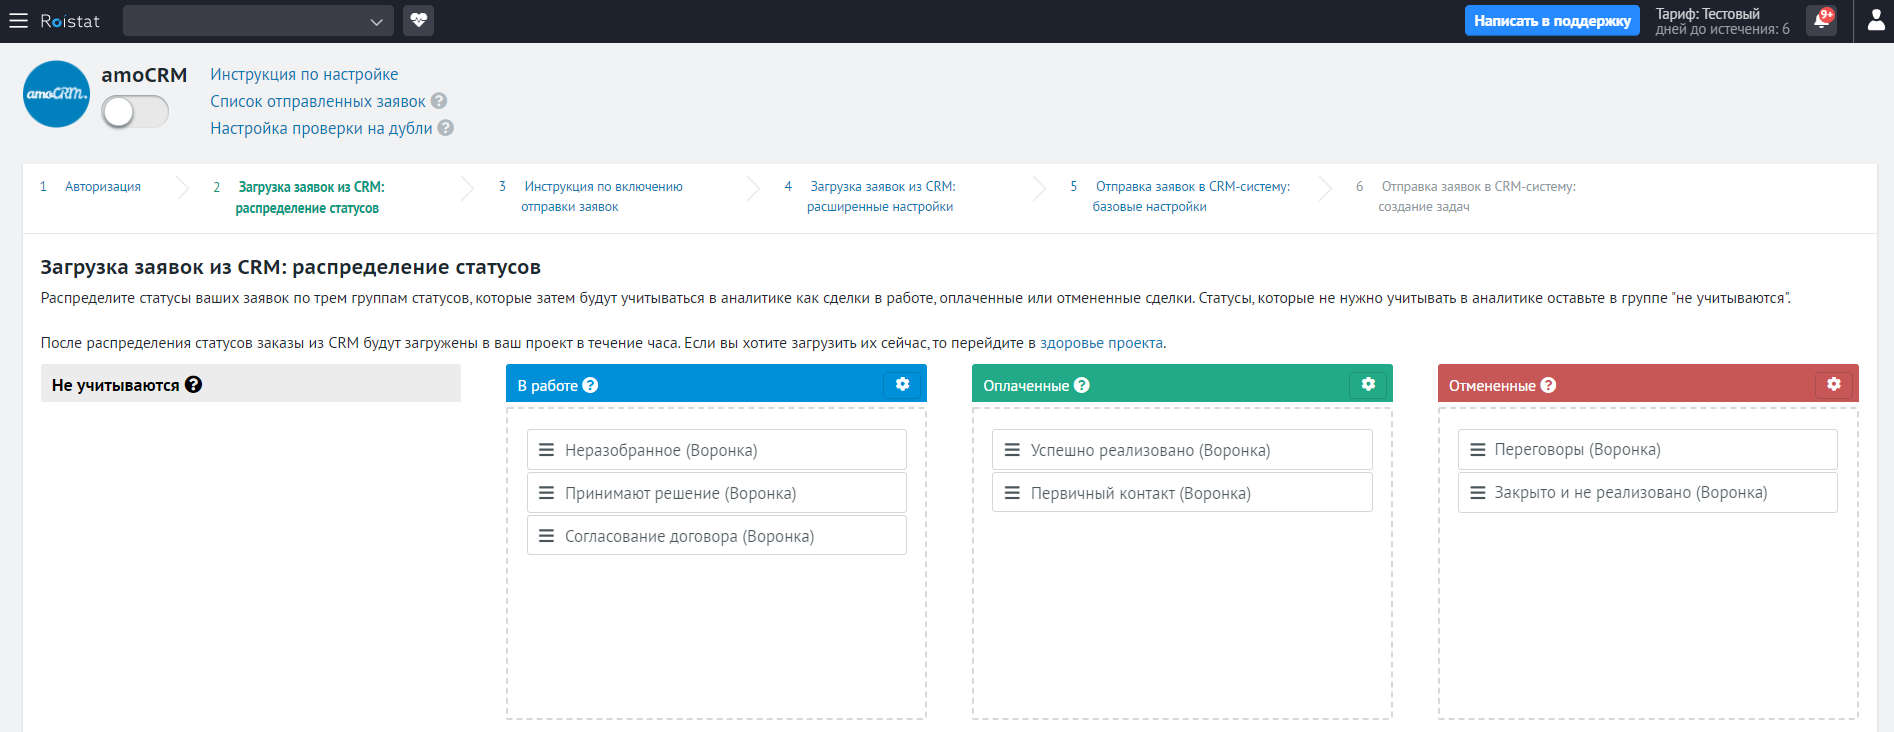Toggle the amoCRM integration switch
The image size is (1894, 732).
pyautogui.click(x=135, y=112)
